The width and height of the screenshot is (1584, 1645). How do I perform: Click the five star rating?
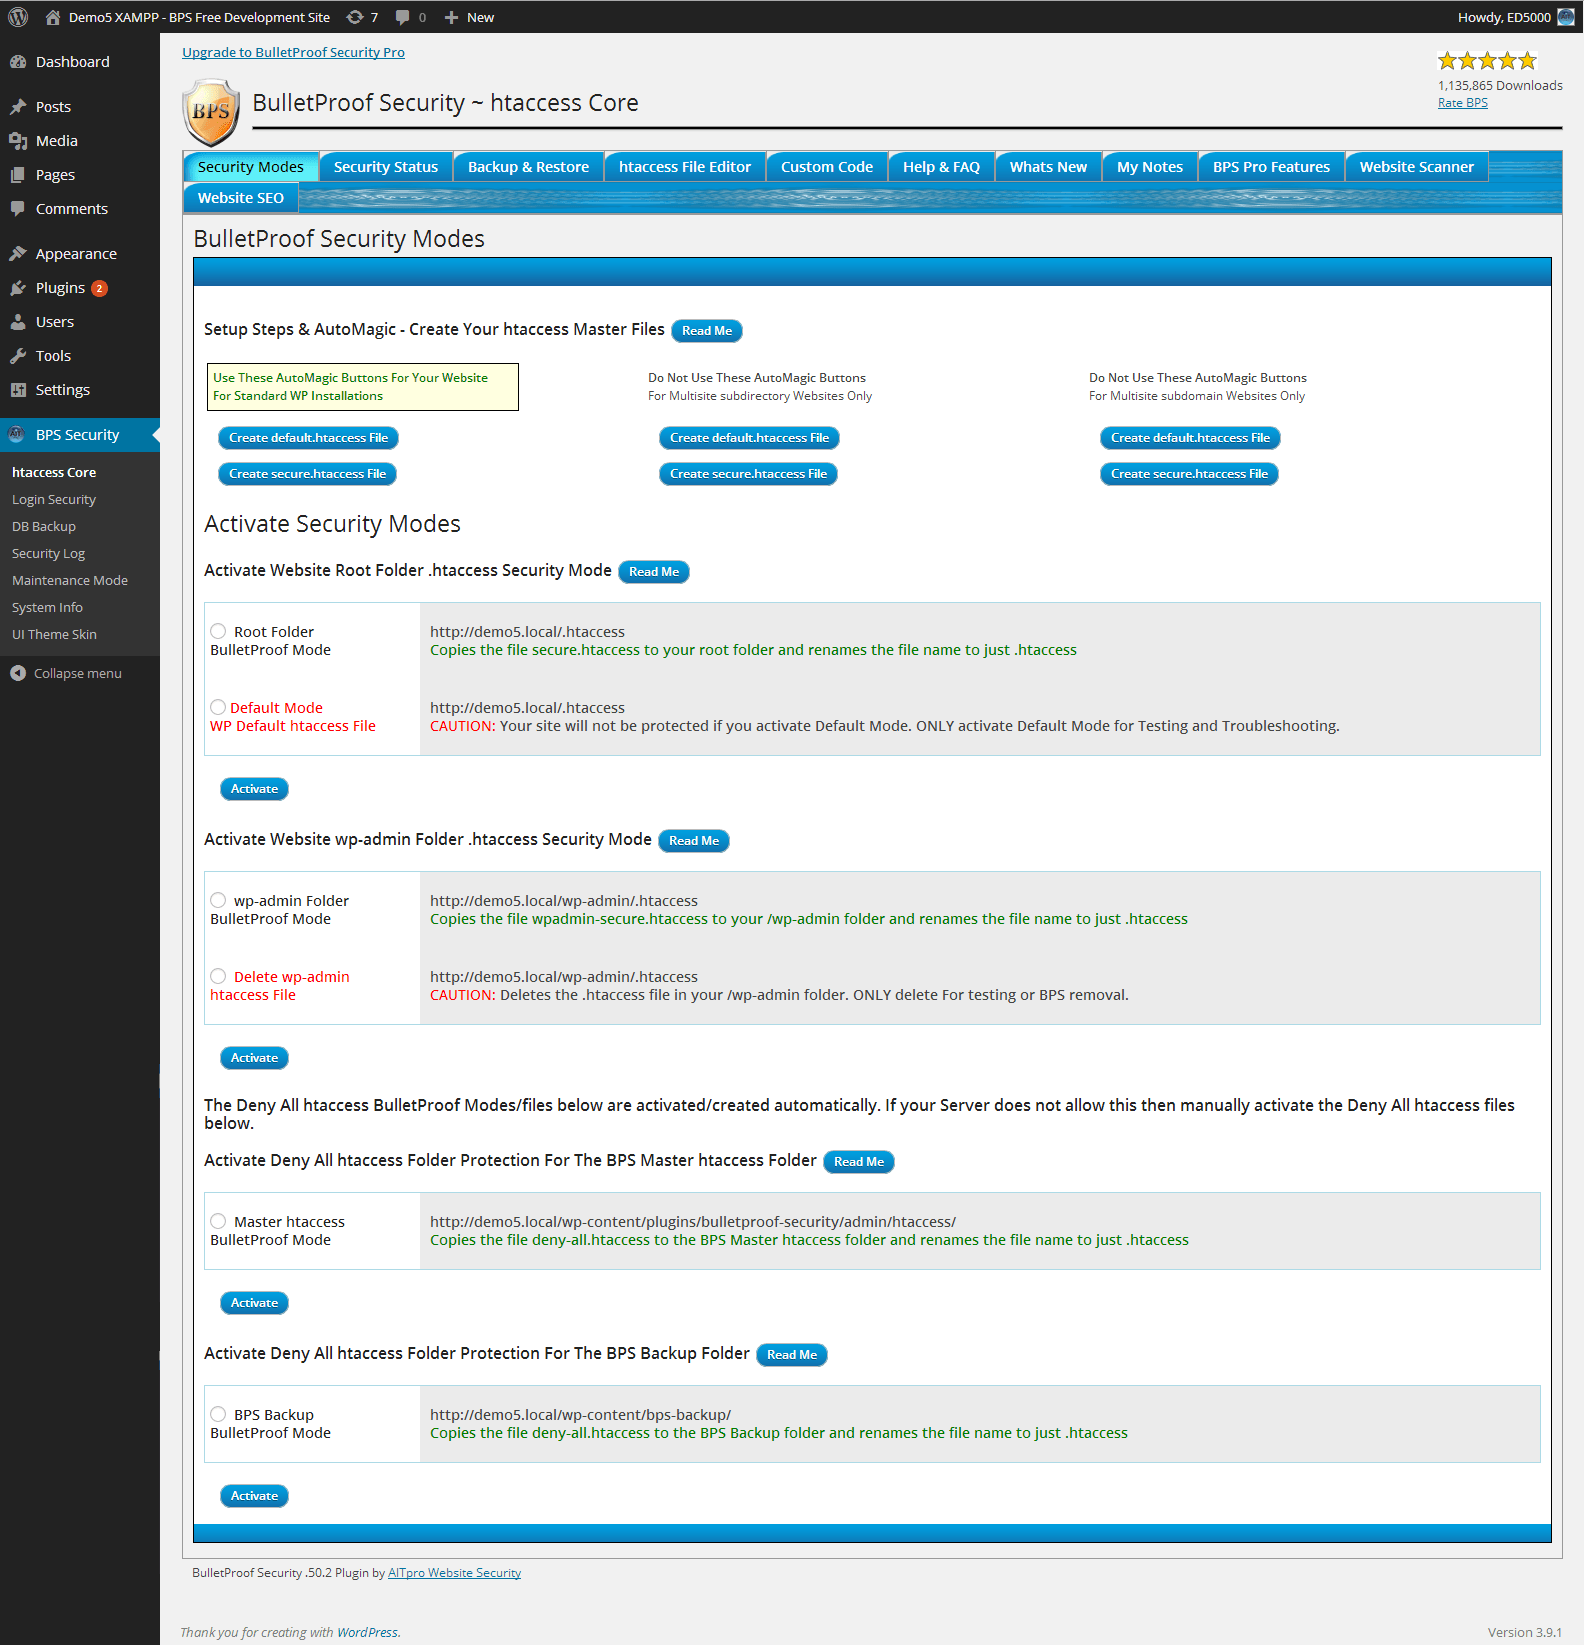[1487, 61]
